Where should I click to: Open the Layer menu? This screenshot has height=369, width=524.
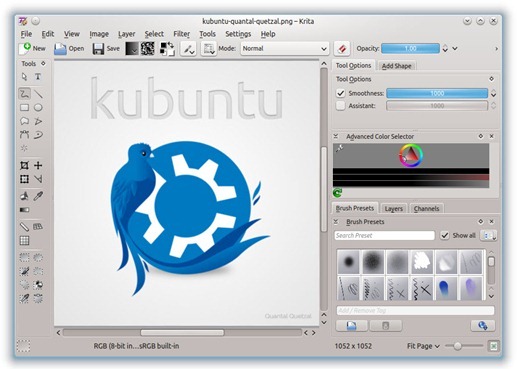pyautogui.click(x=126, y=34)
